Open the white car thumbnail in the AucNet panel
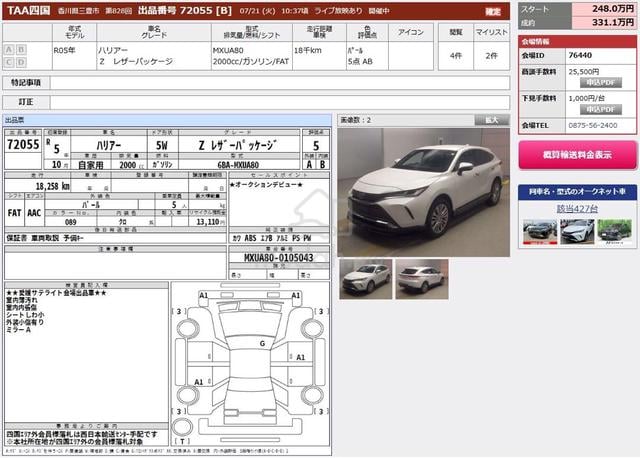The height and width of the screenshot is (458, 640). point(577,231)
